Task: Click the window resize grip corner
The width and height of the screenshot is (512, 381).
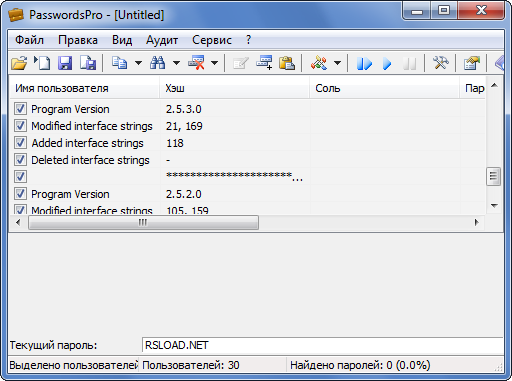Action: tap(498, 367)
